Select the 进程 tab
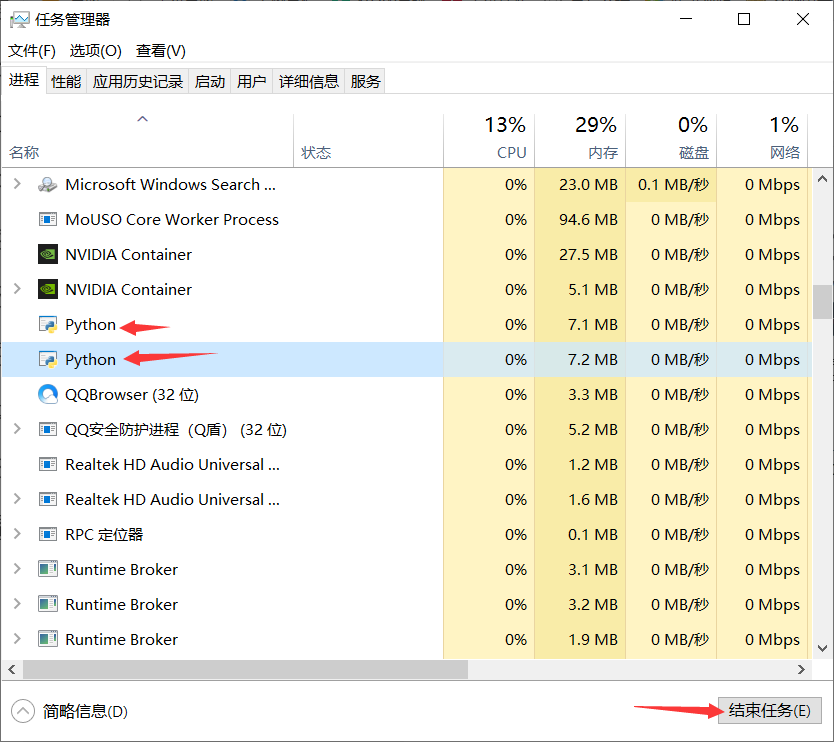Viewport: 834px width, 742px height. point(24,80)
